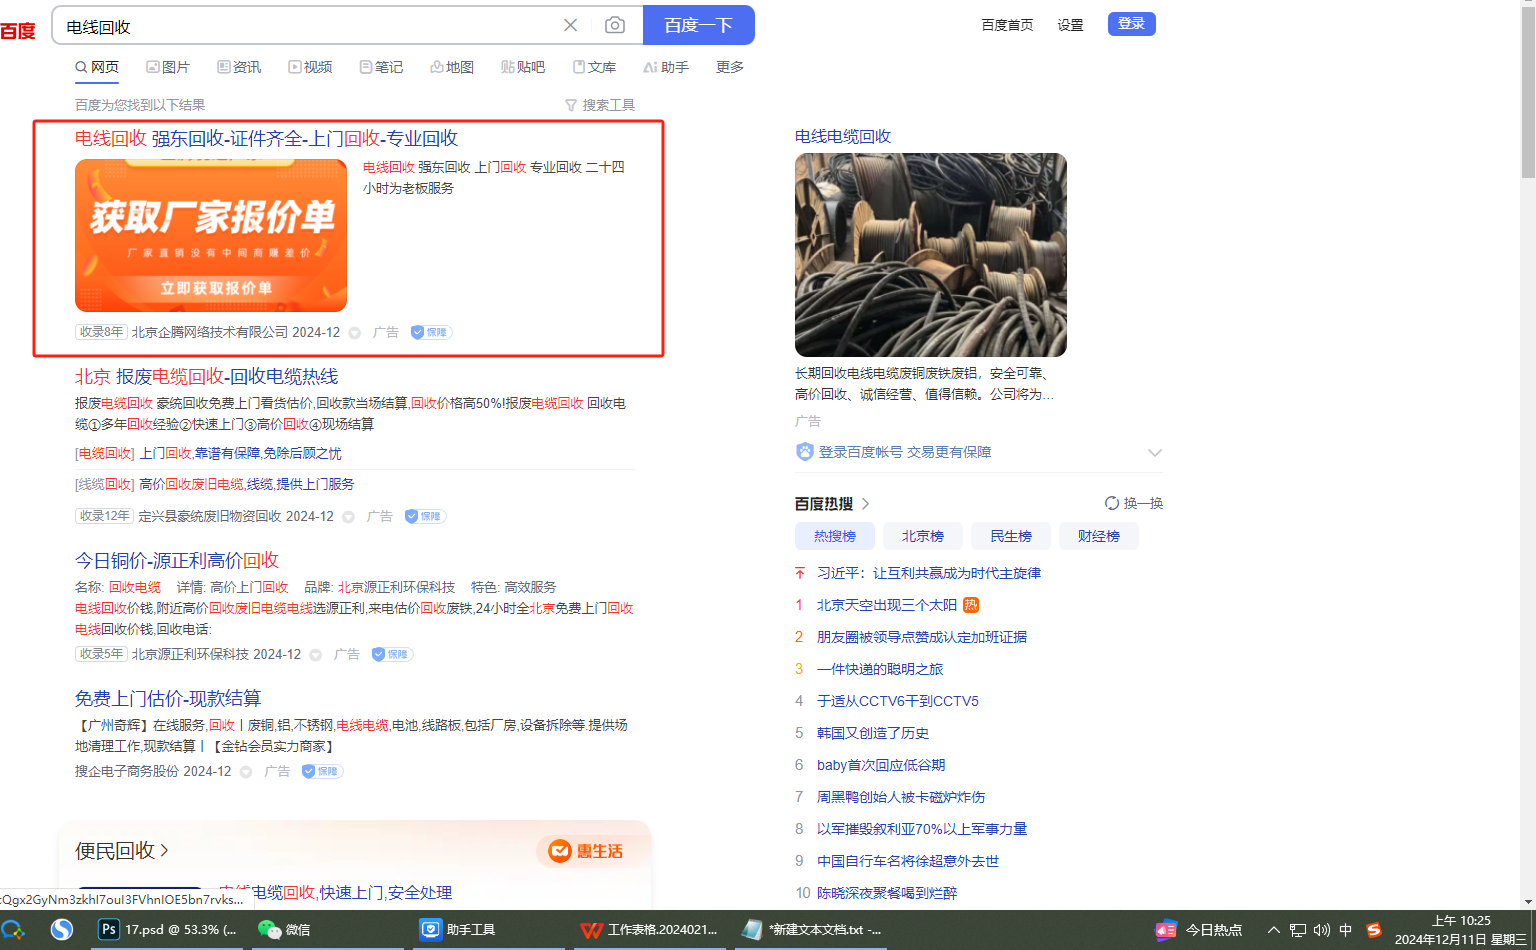1536x950 pixels.
Task: Go to 百度首页
Action: [x=1007, y=25]
